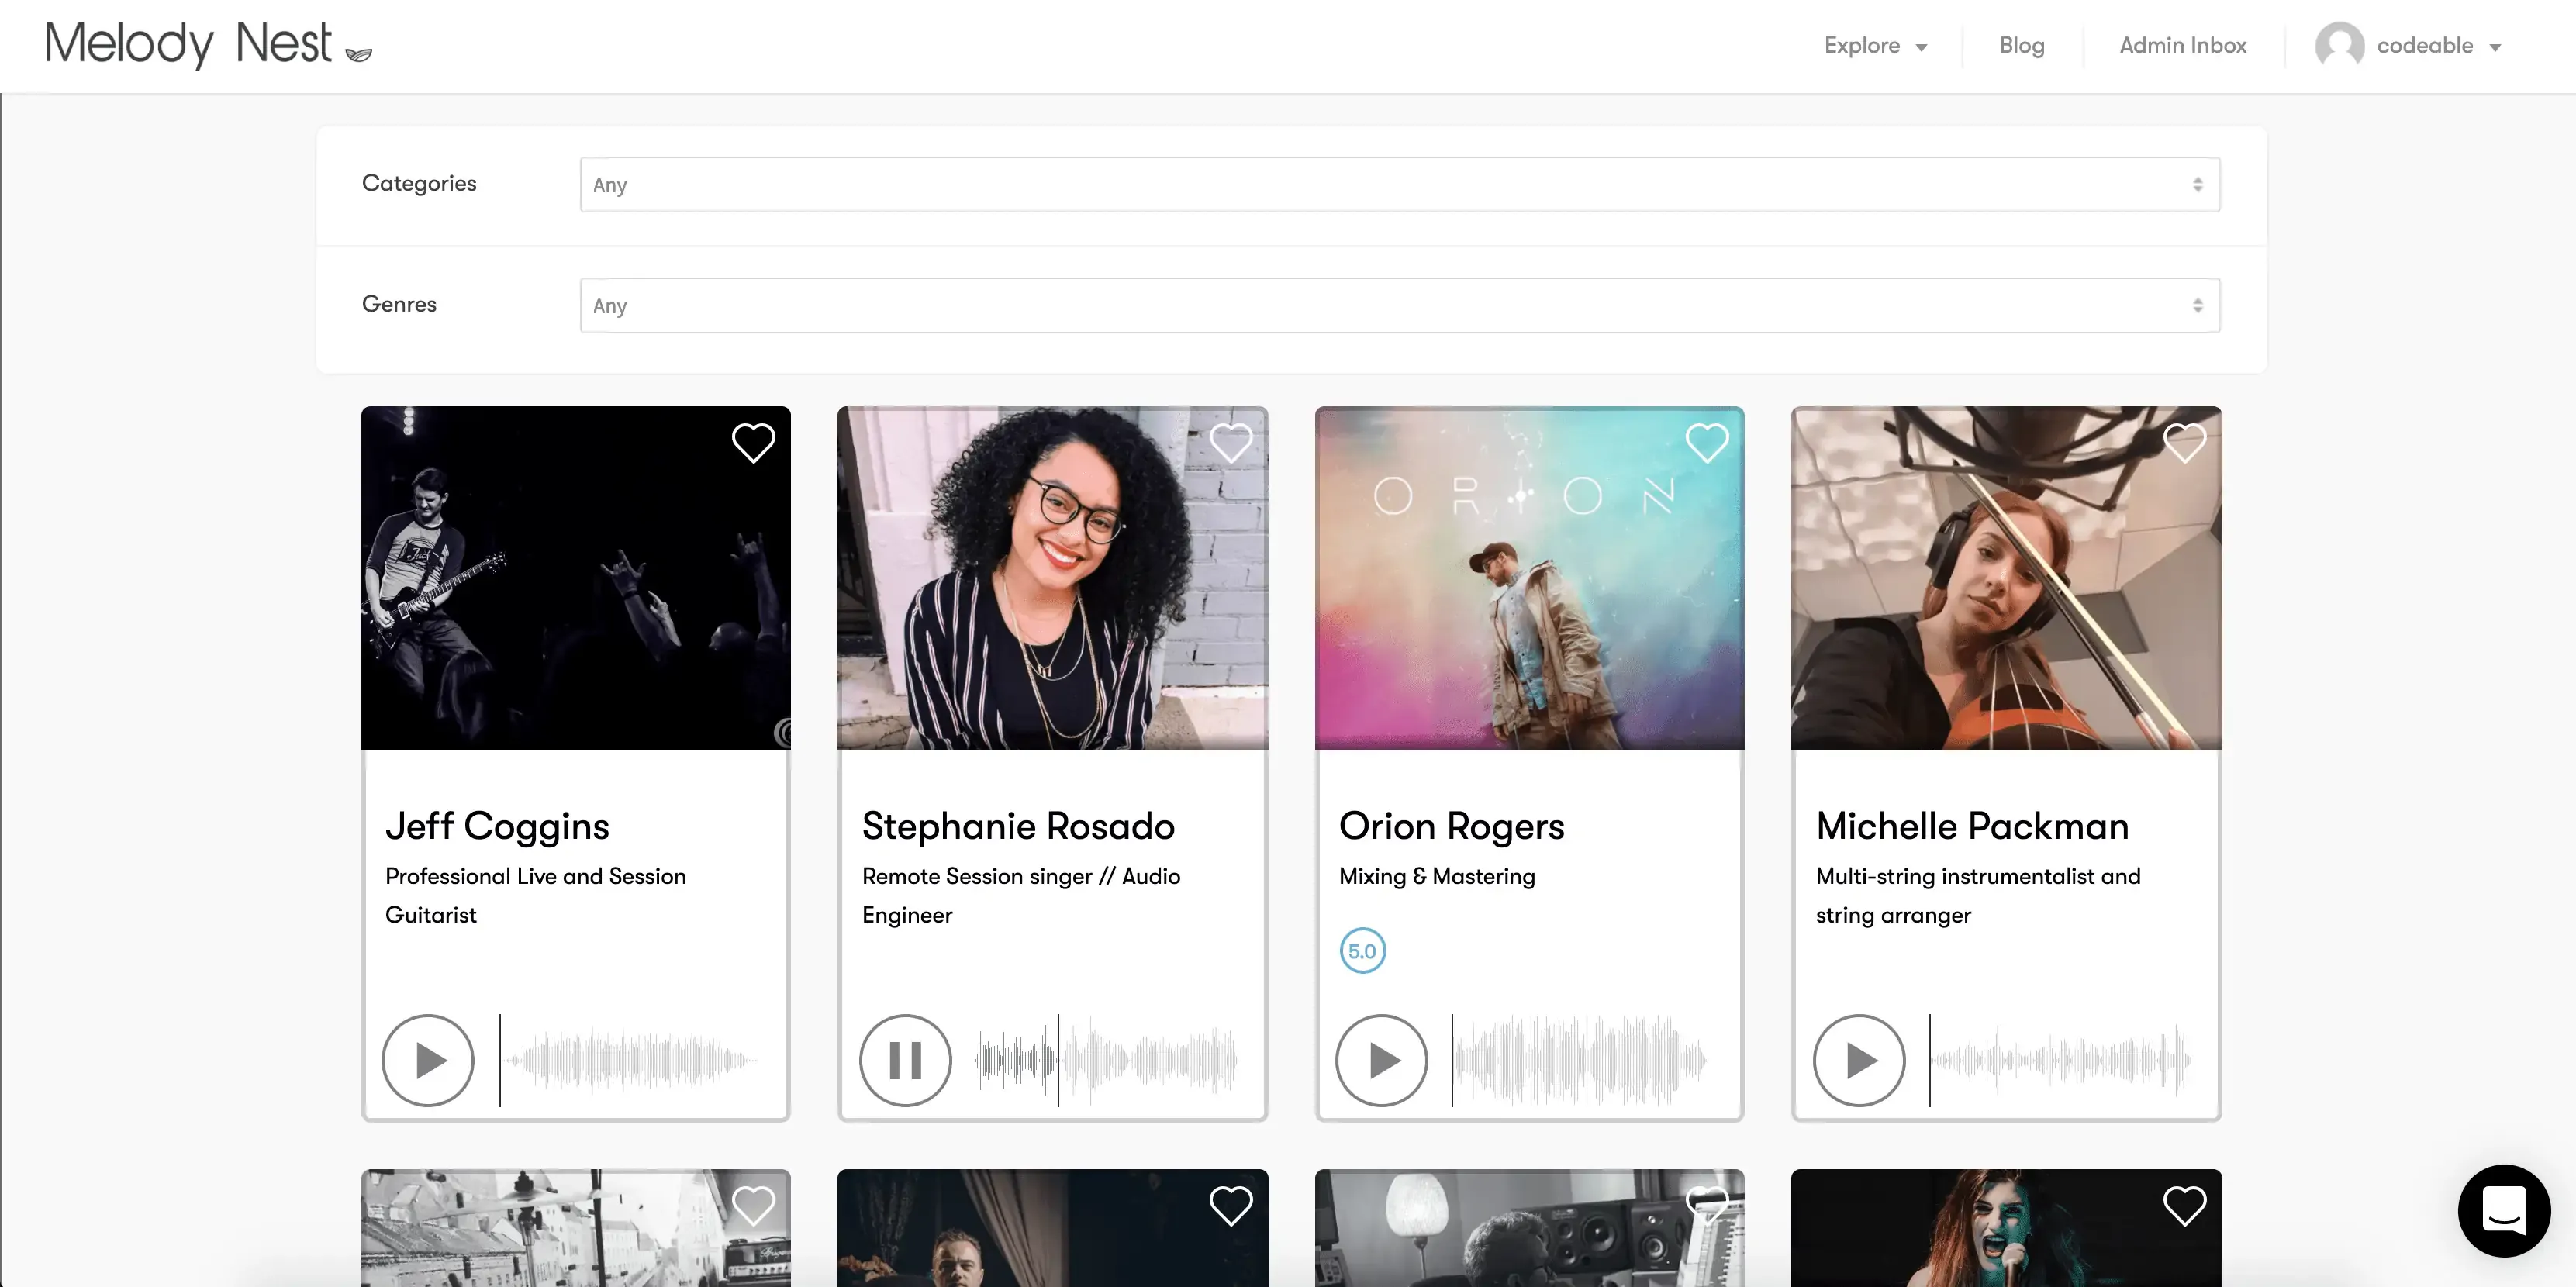The image size is (2576, 1287).
Task: Expand the codeable account menu
Action: click(2439, 46)
